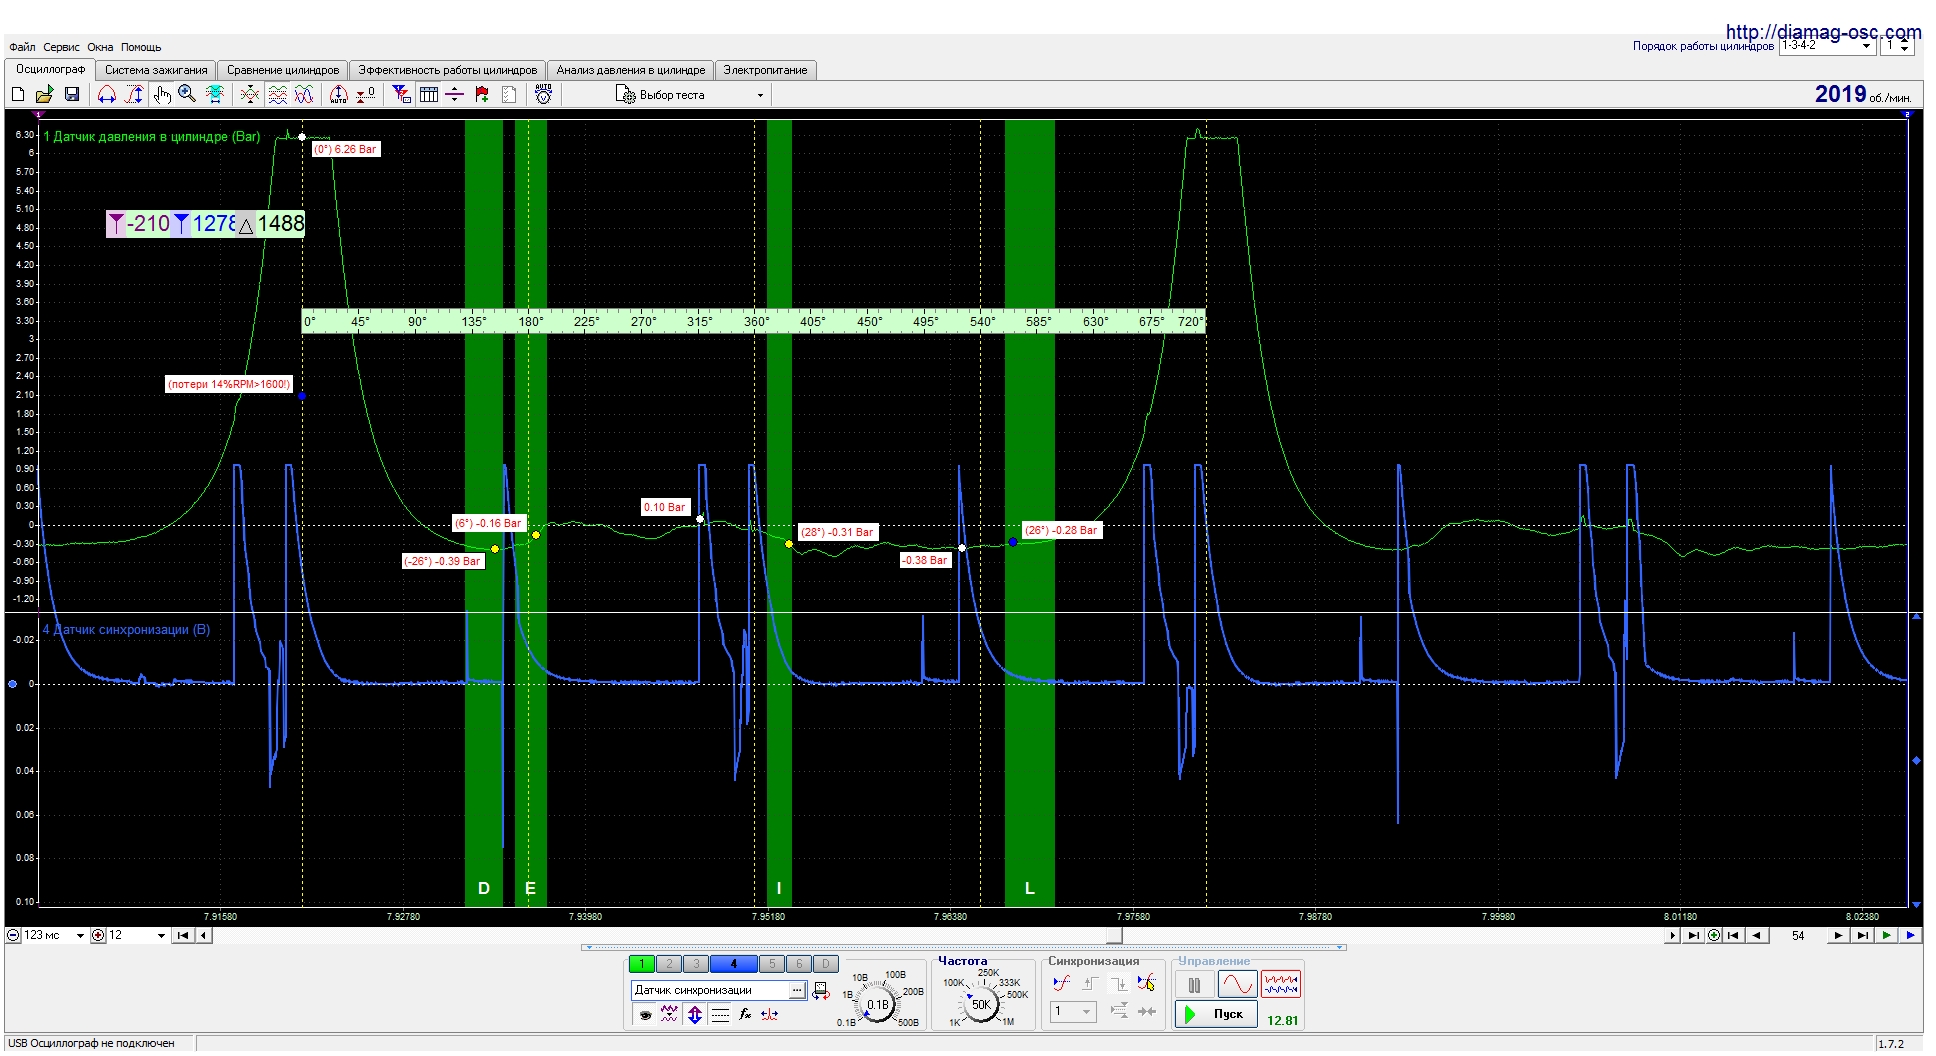1936x1056 pixels.
Task: Open the Помощь menu
Action: pos(141,47)
